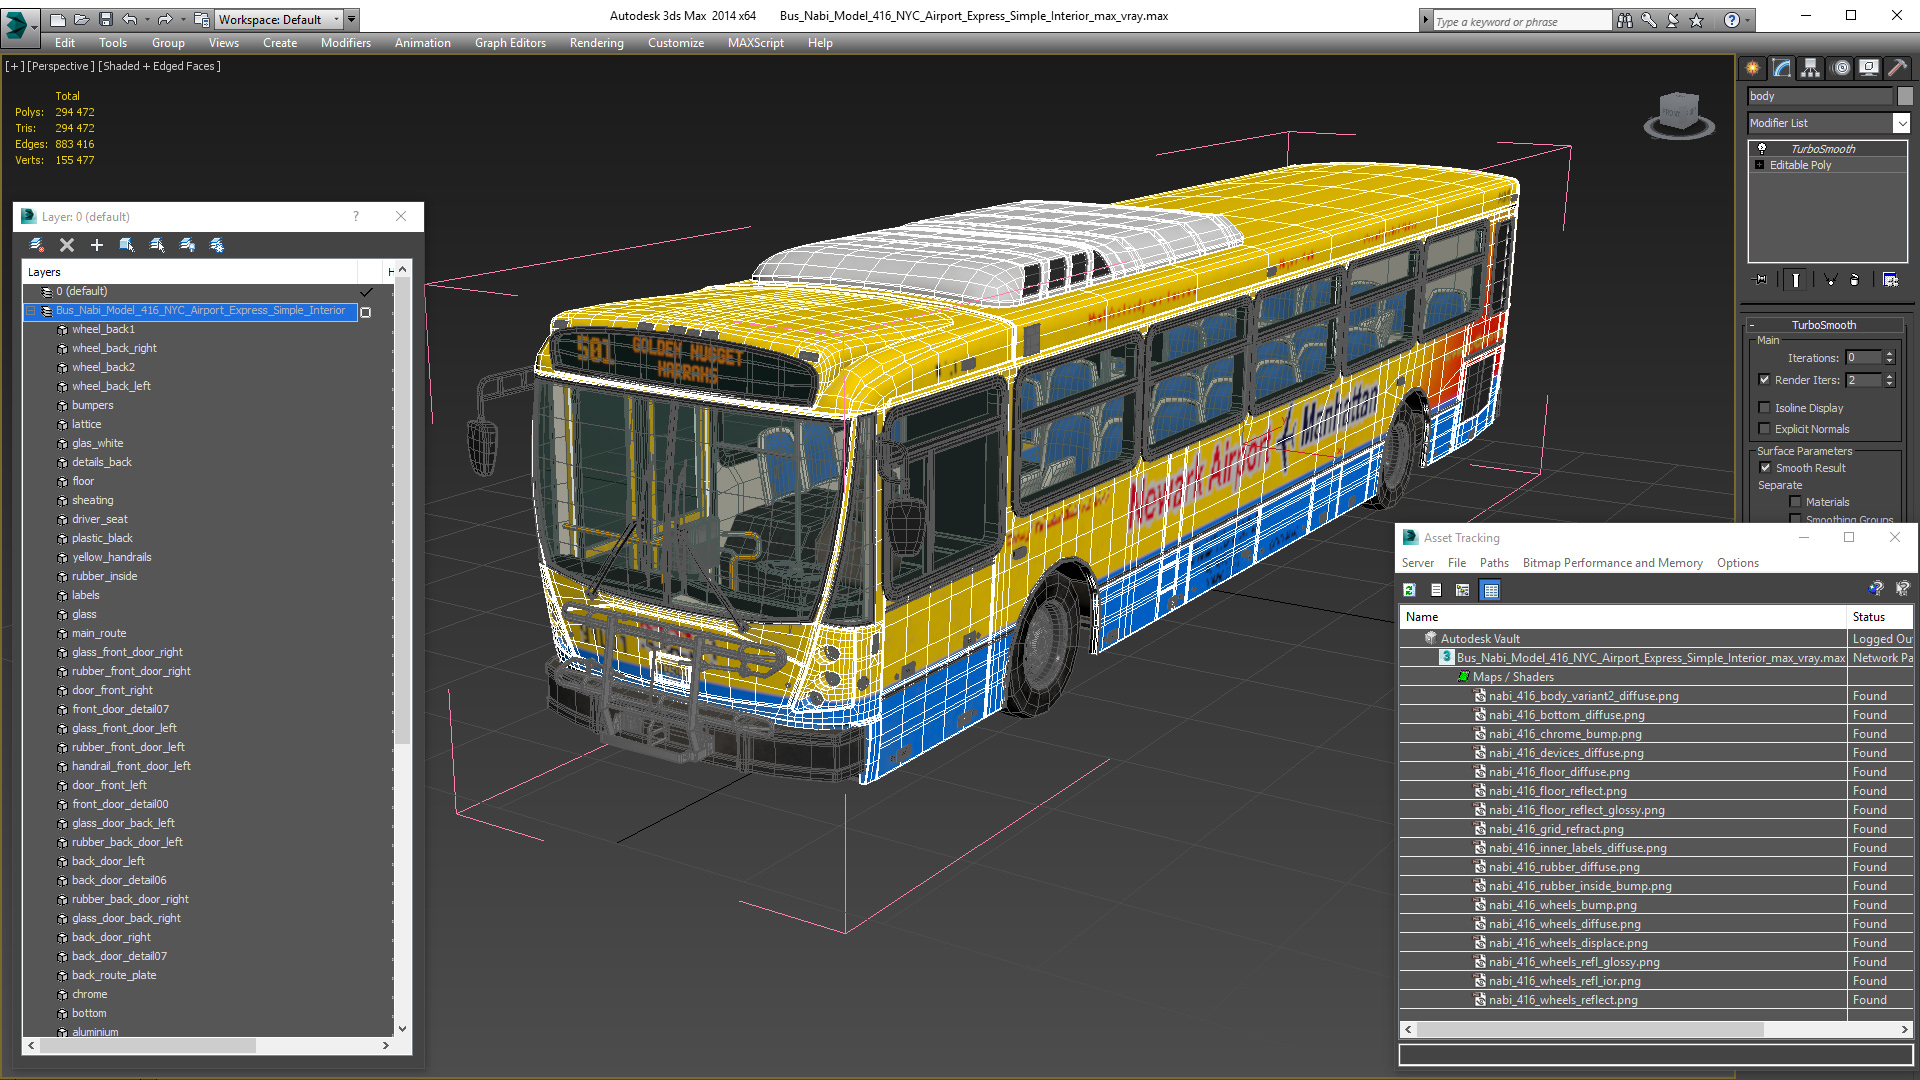This screenshot has width=1920, height=1080.
Task: Click the body object color swatch
Action: pyautogui.click(x=1905, y=96)
